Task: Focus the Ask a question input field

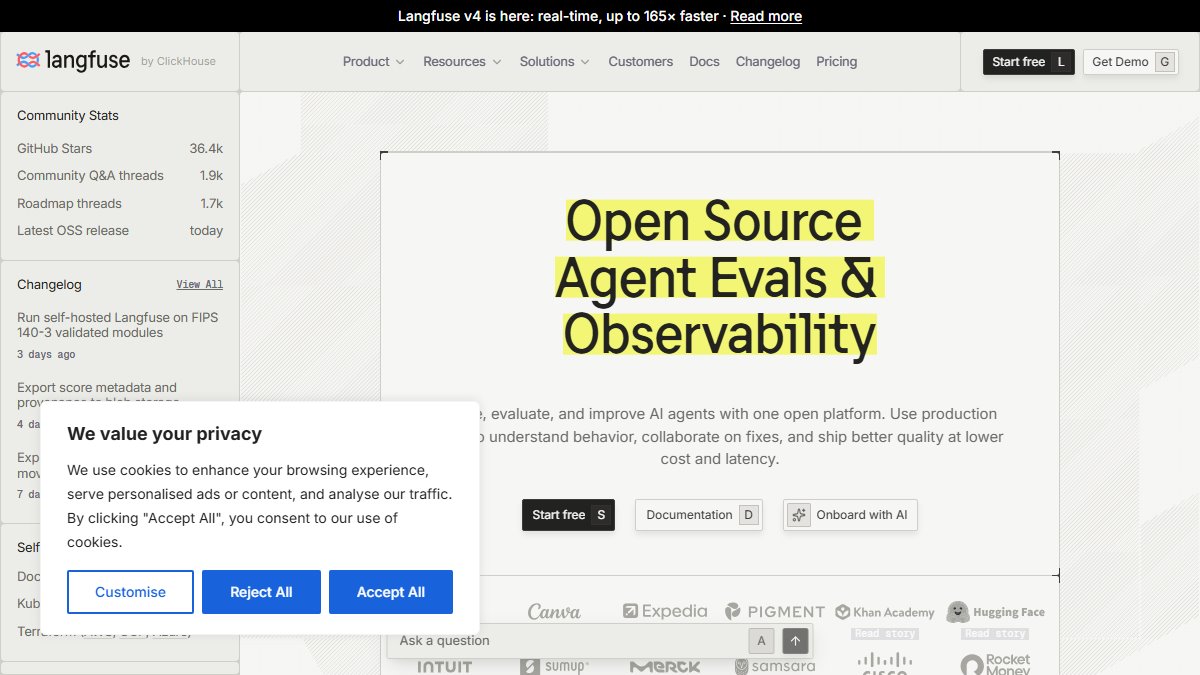Action: coord(568,641)
